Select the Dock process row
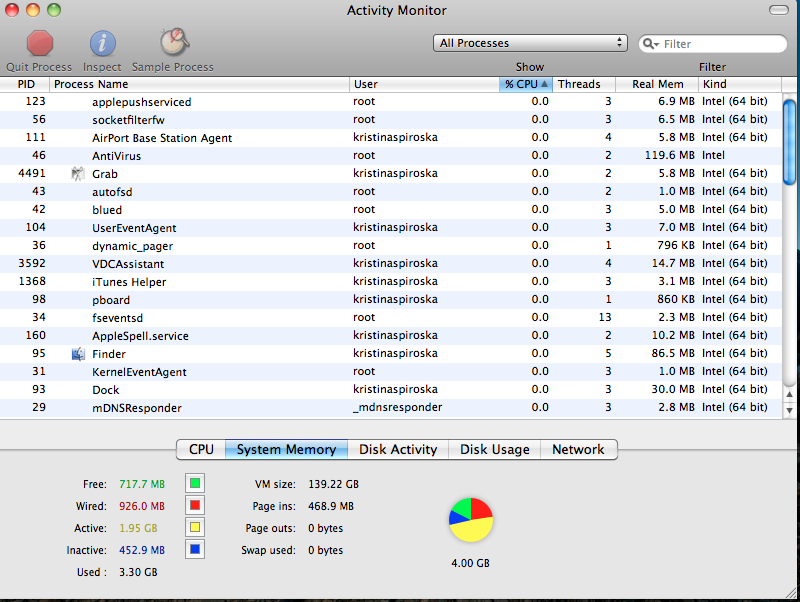Viewport: 800px width, 602px height. tap(391, 390)
